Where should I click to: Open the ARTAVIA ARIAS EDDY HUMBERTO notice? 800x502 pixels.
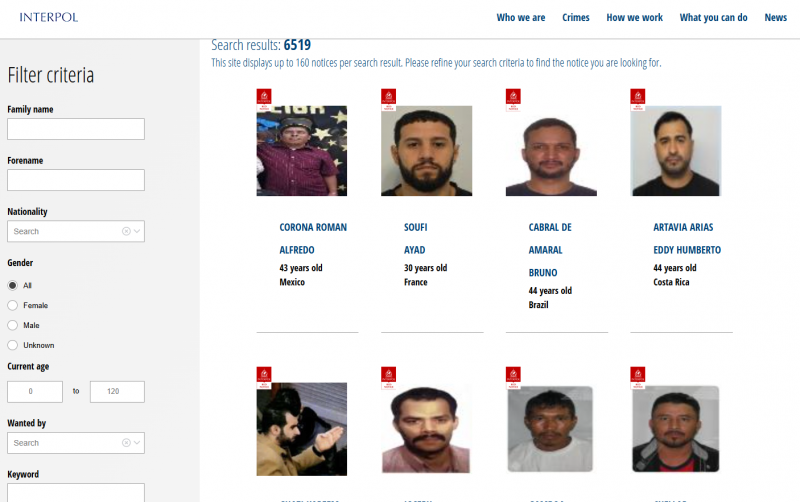(x=687, y=238)
